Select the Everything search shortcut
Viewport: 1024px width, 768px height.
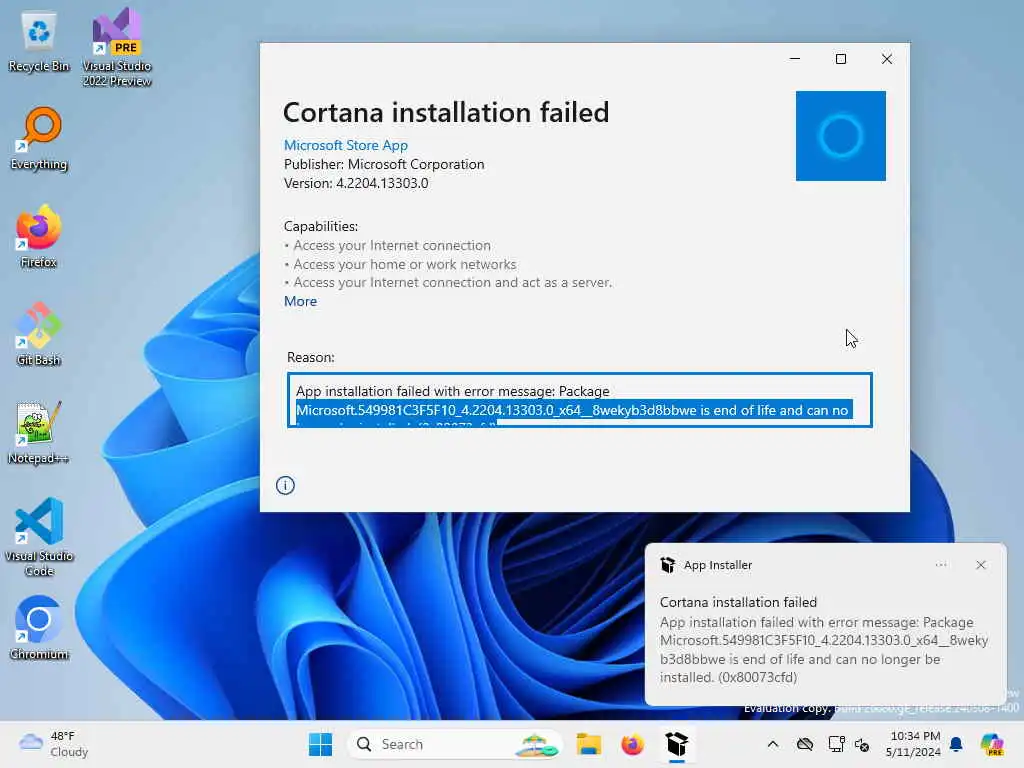[x=39, y=139]
